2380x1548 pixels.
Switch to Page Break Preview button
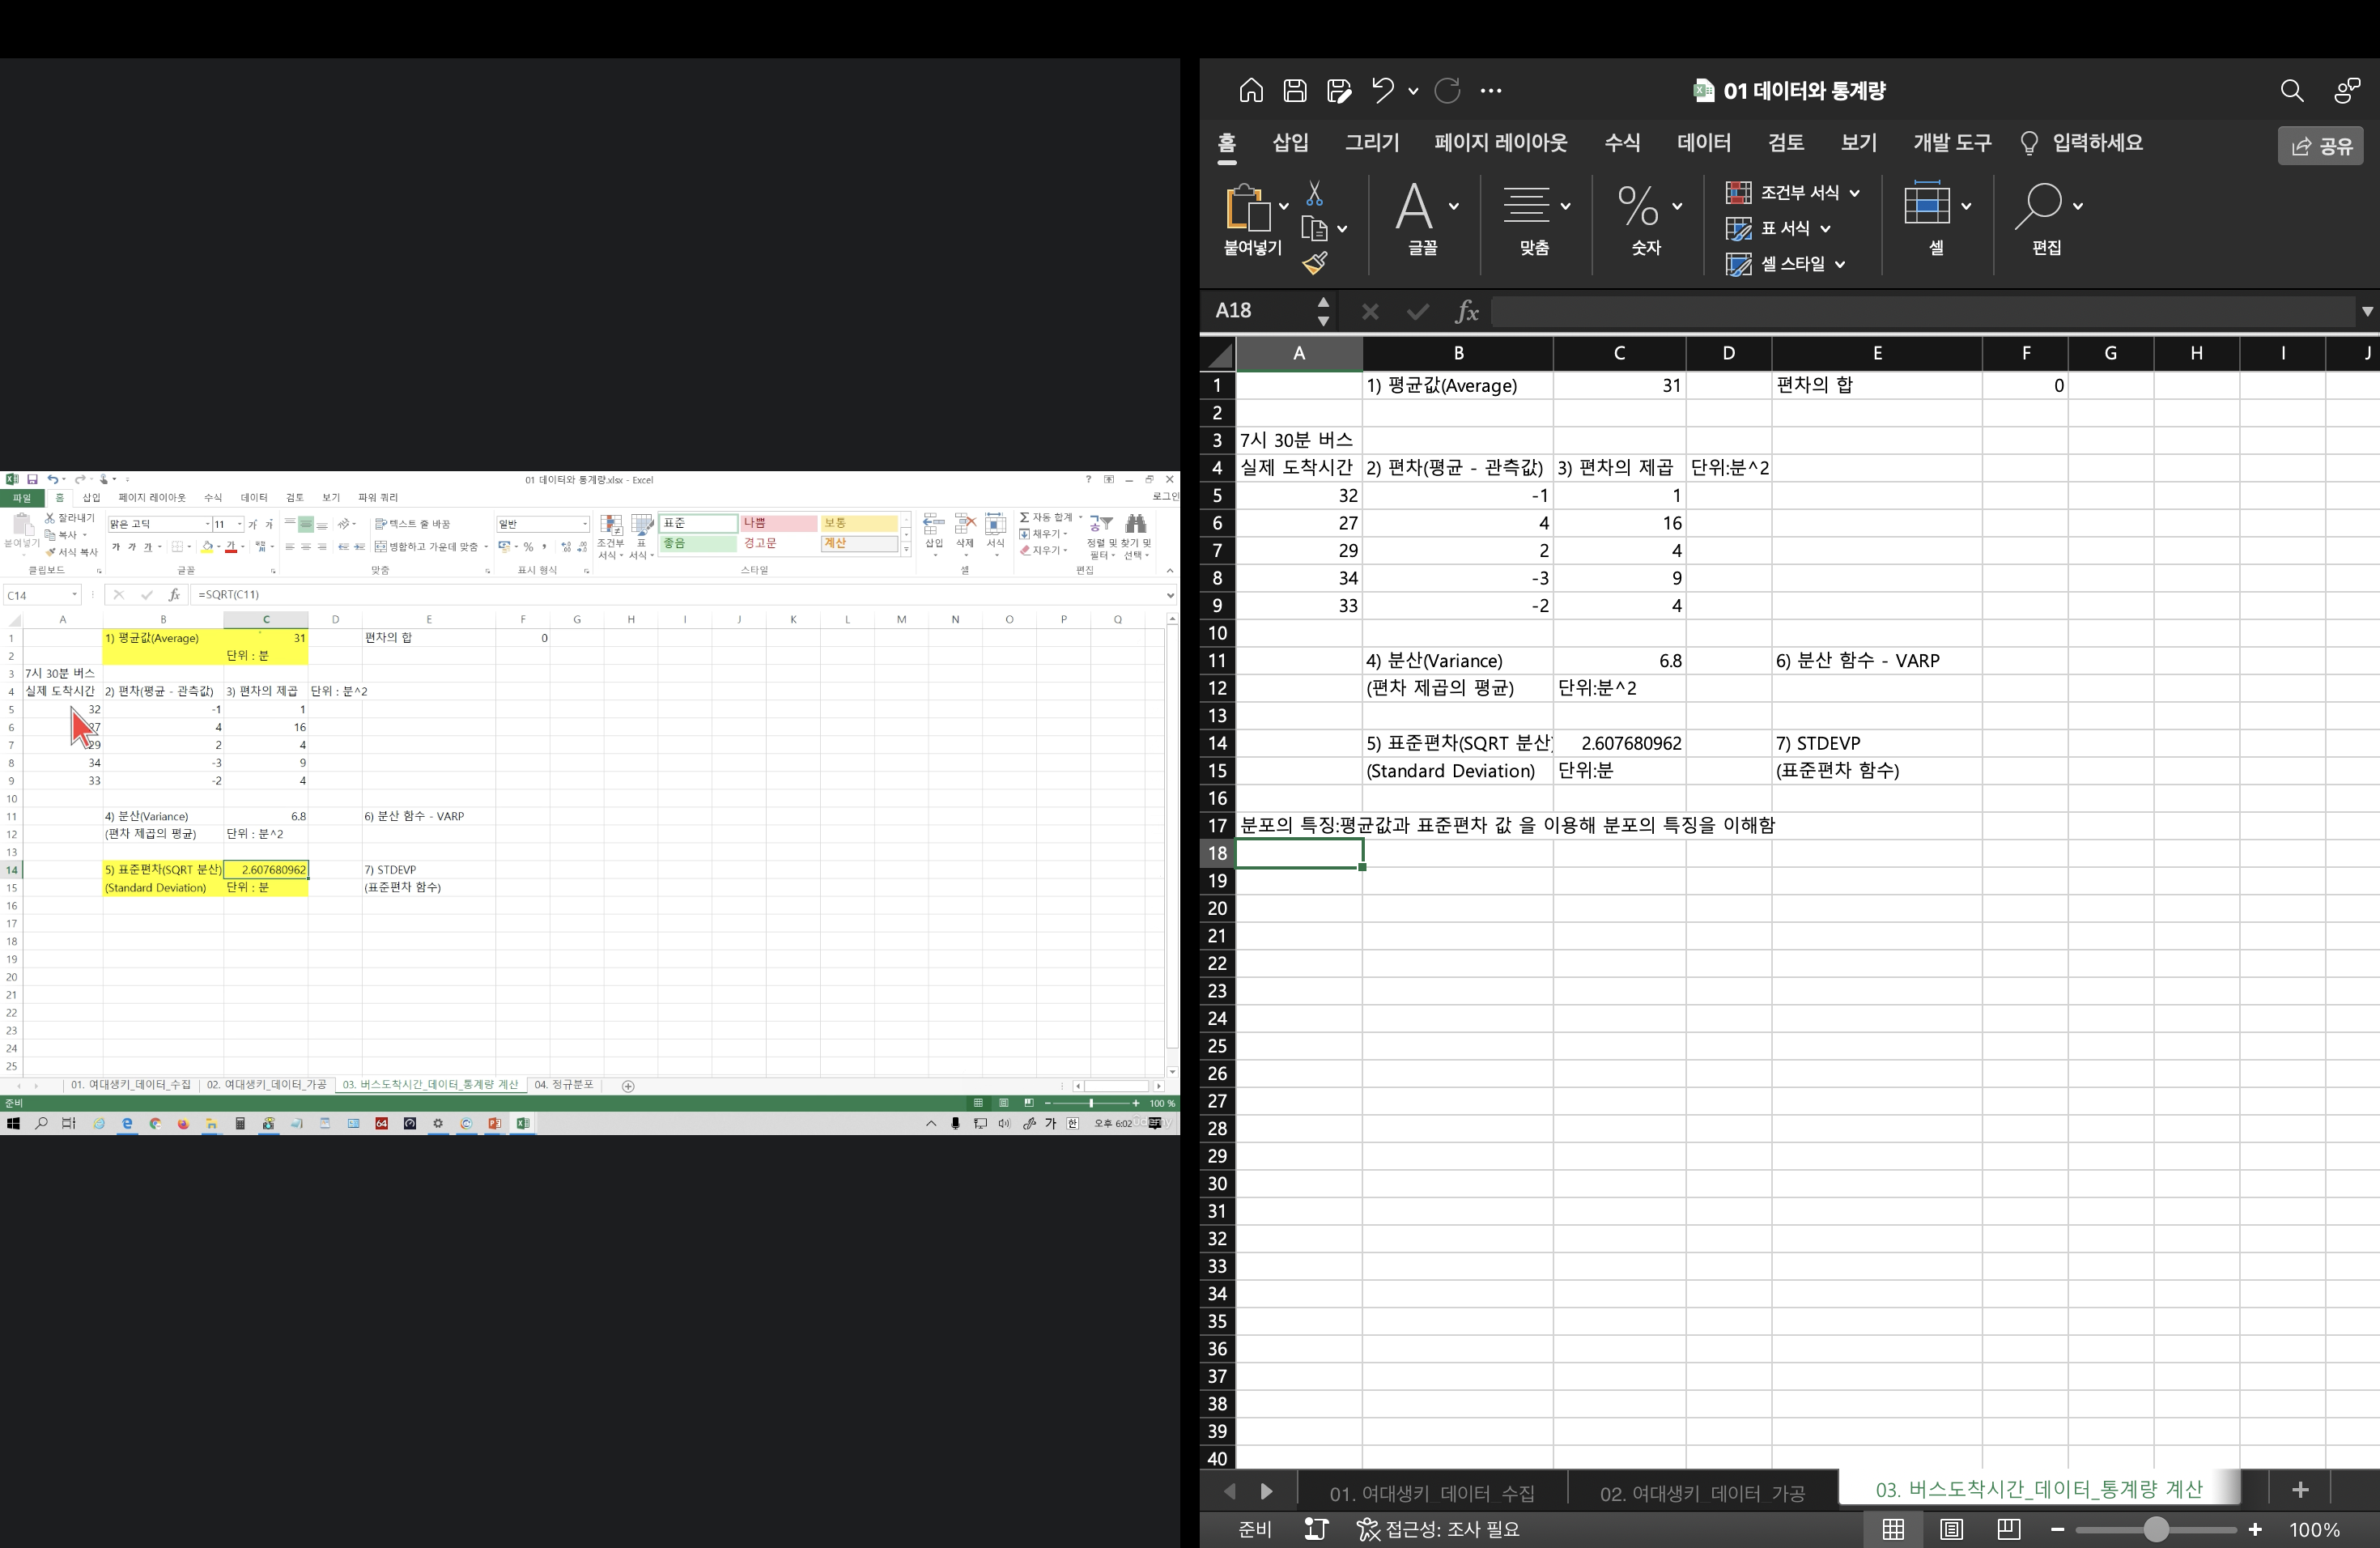2009,1529
